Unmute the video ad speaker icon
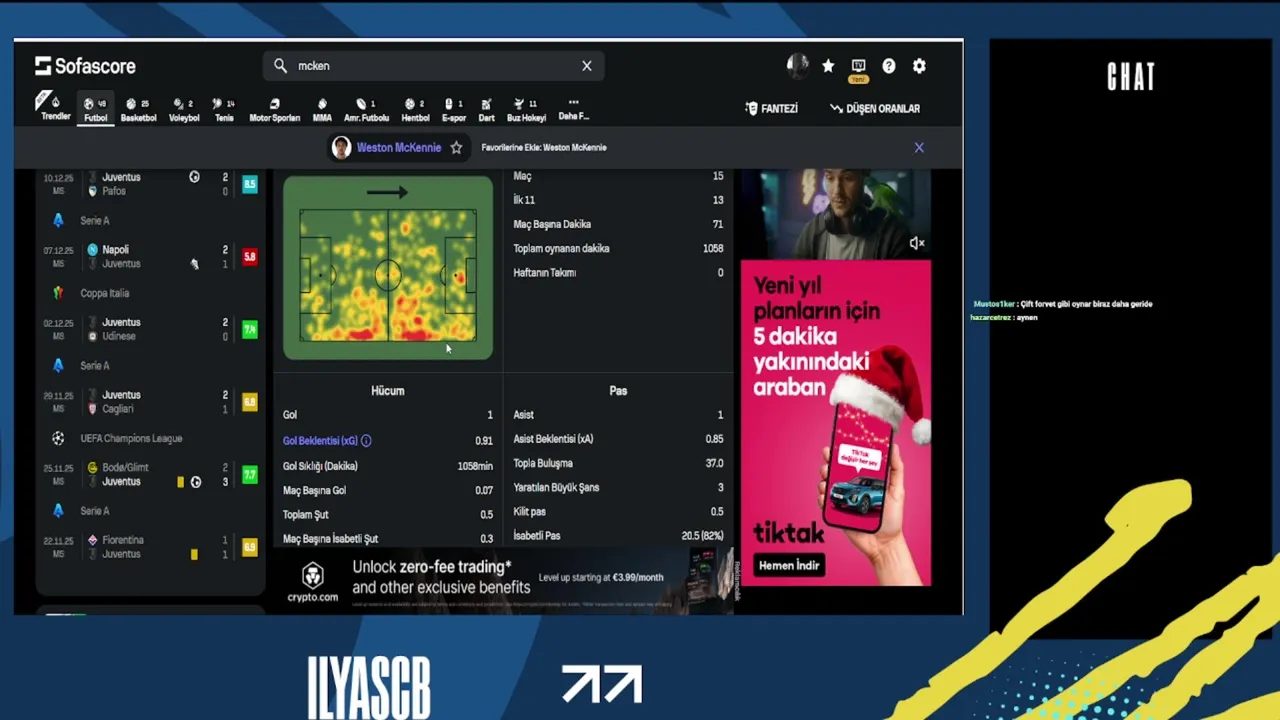The height and width of the screenshot is (720, 1280). coord(917,243)
